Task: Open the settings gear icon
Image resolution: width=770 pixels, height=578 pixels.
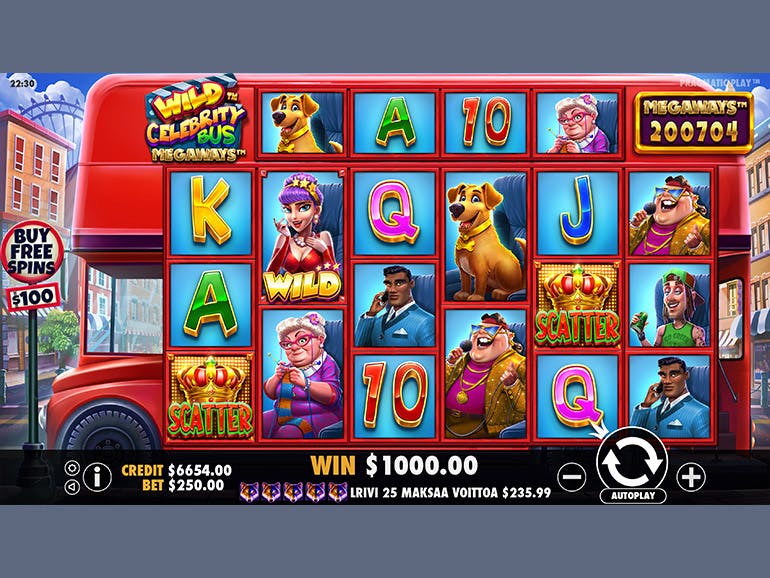Action: (x=72, y=468)
